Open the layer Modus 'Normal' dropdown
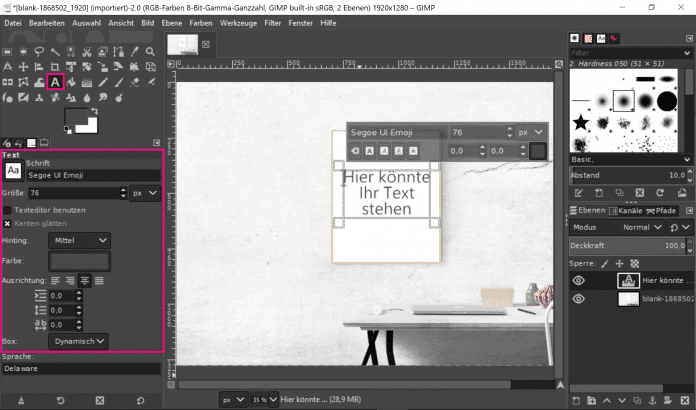The width and height of the screenshot is (696, 410). (642, 227)
